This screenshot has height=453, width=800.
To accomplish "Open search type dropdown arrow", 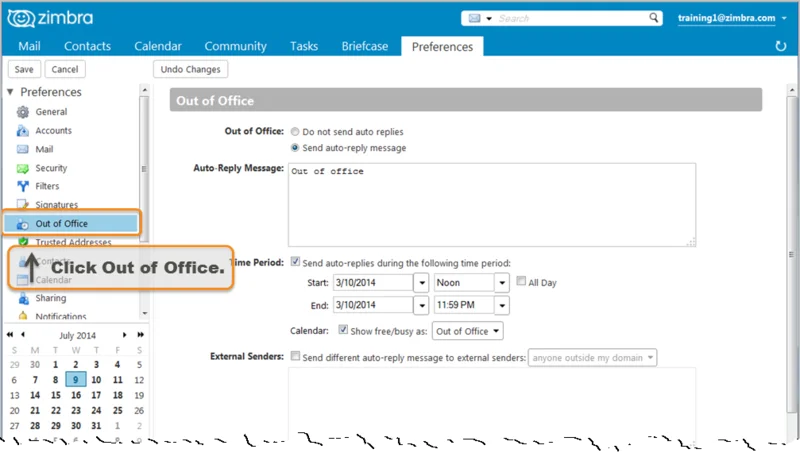I will [x=489, y=18].
